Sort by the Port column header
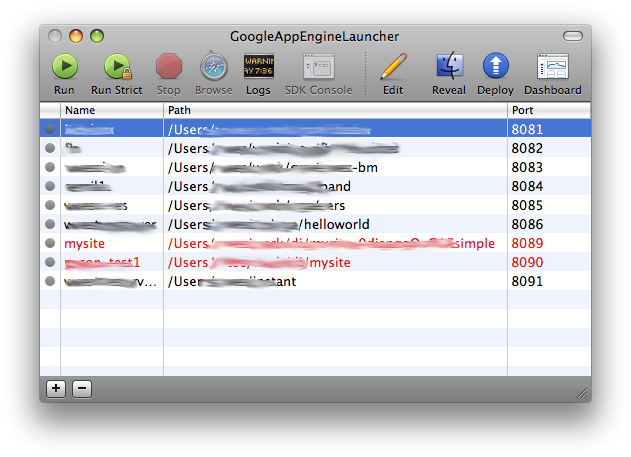This screenshot has height=457, width=631. pyautogui.click(x=548, y=109)
